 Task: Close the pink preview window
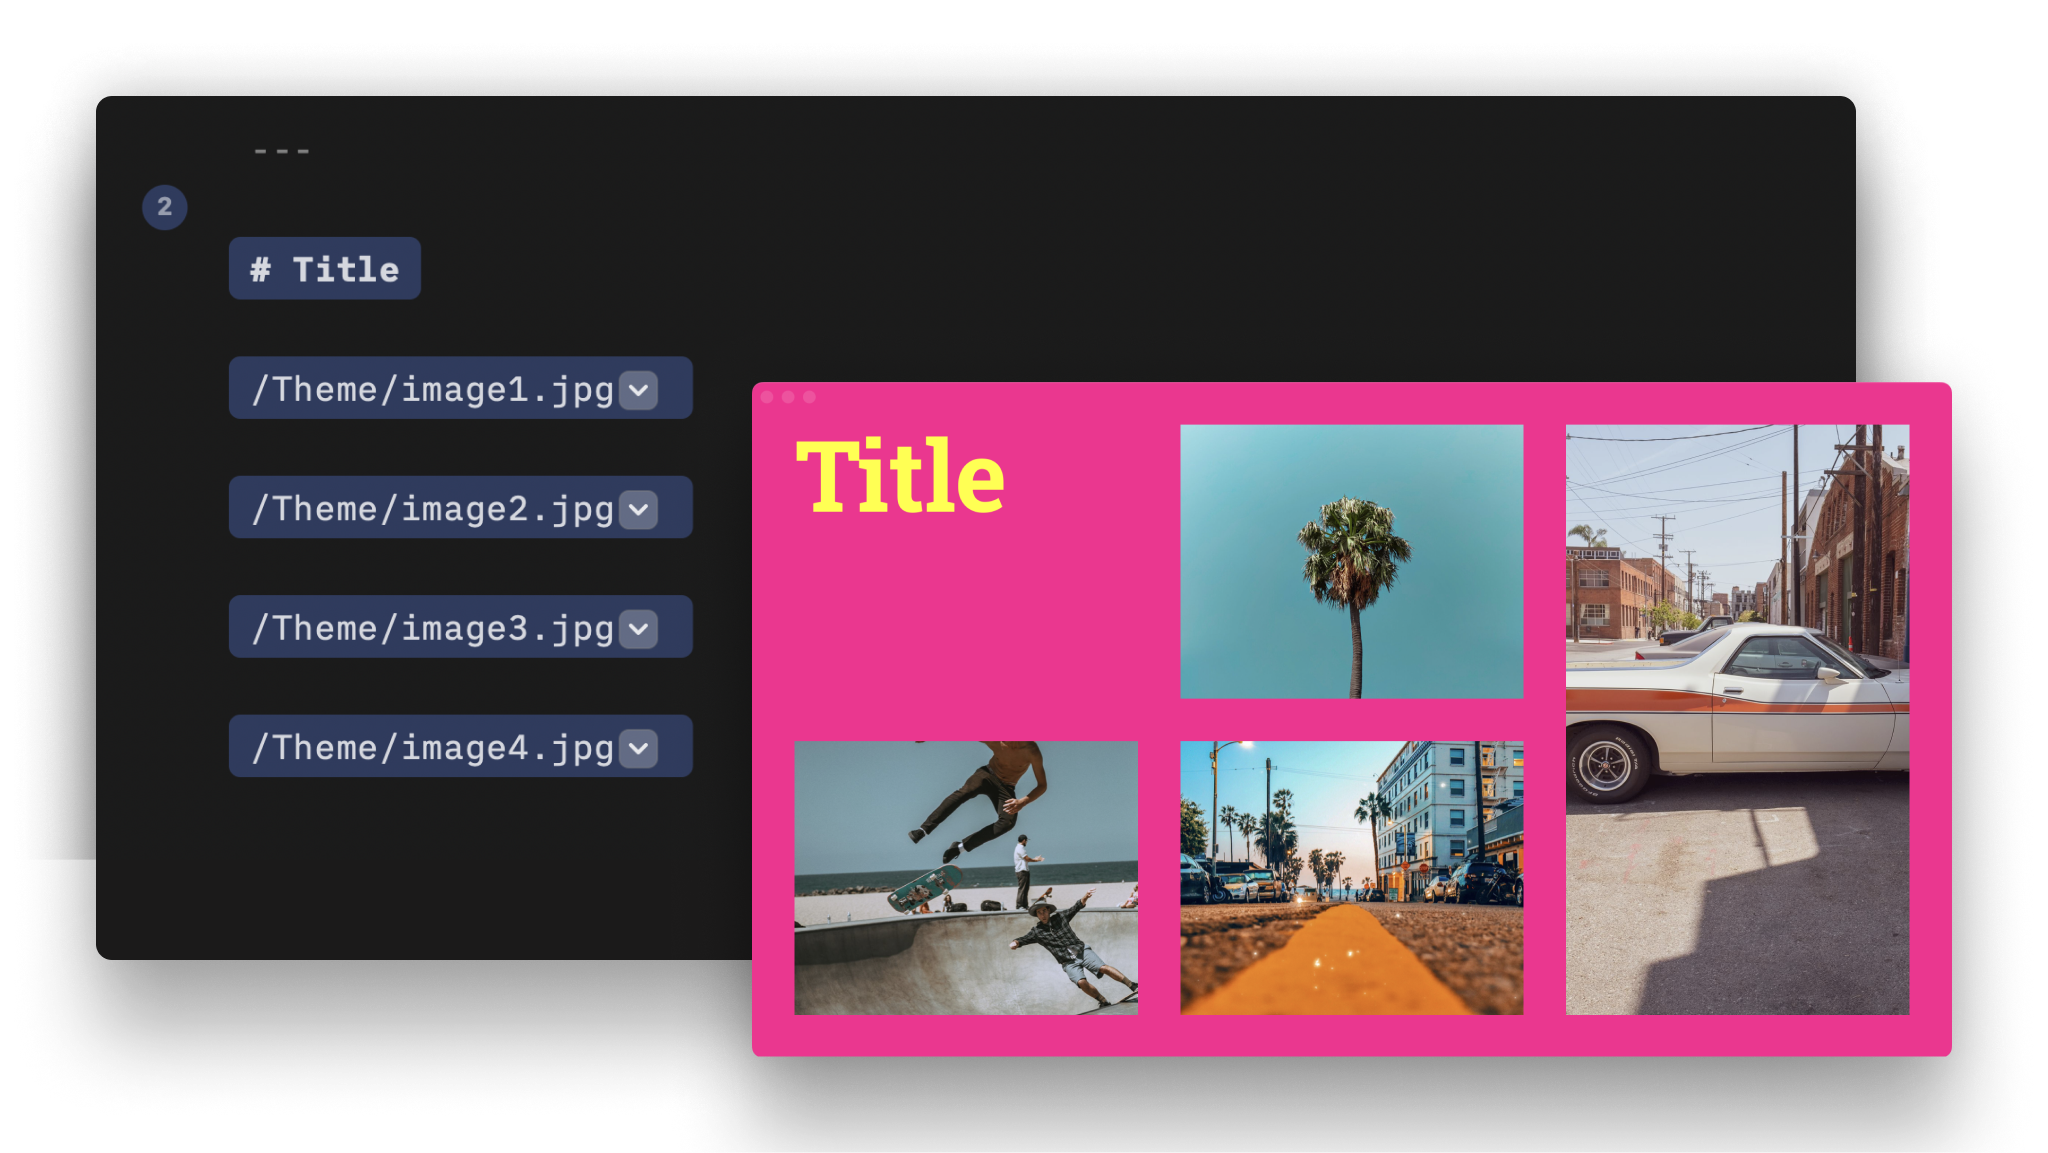(767, 397)
